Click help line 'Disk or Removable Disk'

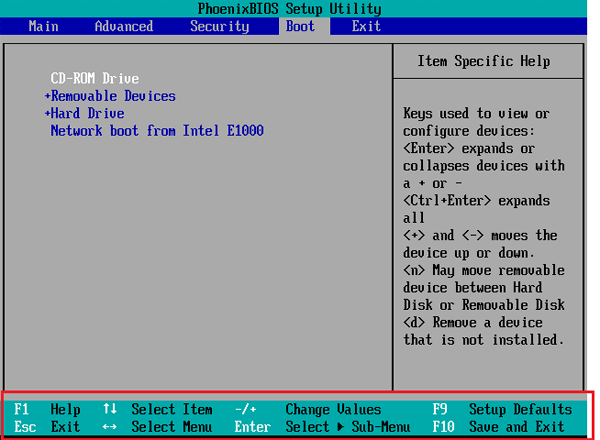[484, 305]
